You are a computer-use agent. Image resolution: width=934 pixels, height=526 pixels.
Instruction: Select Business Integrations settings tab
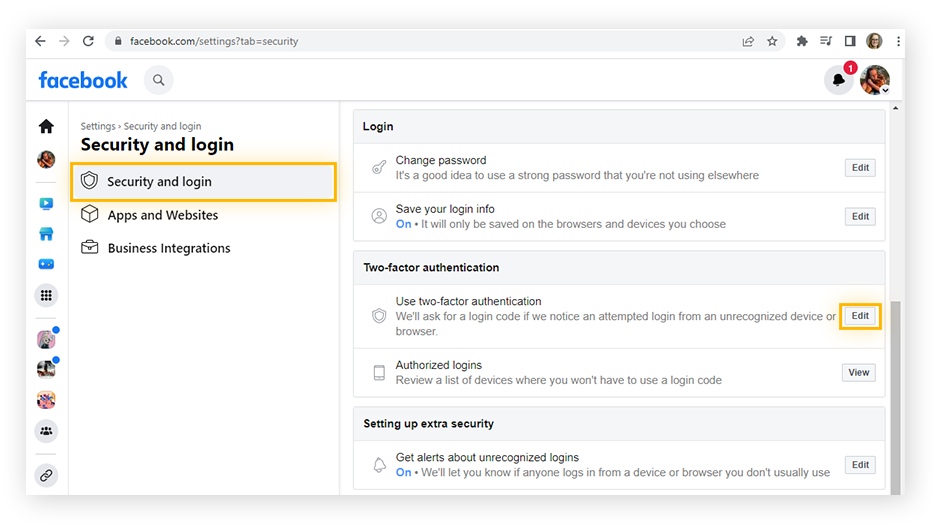click(x=168, y=248)
